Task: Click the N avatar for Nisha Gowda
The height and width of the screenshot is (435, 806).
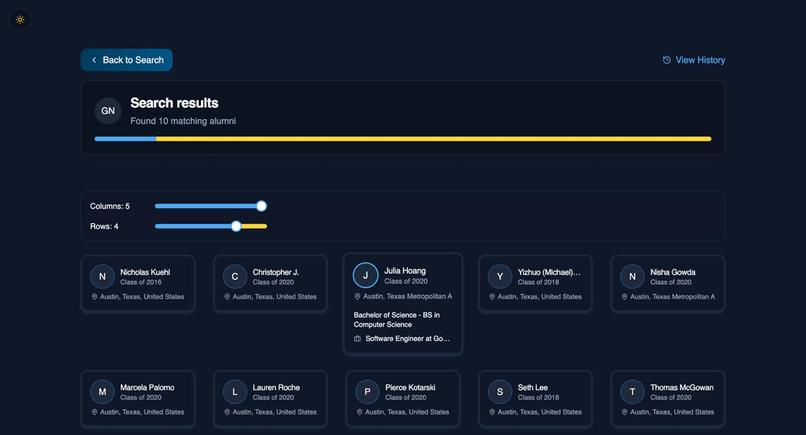Action: point(632,277)
